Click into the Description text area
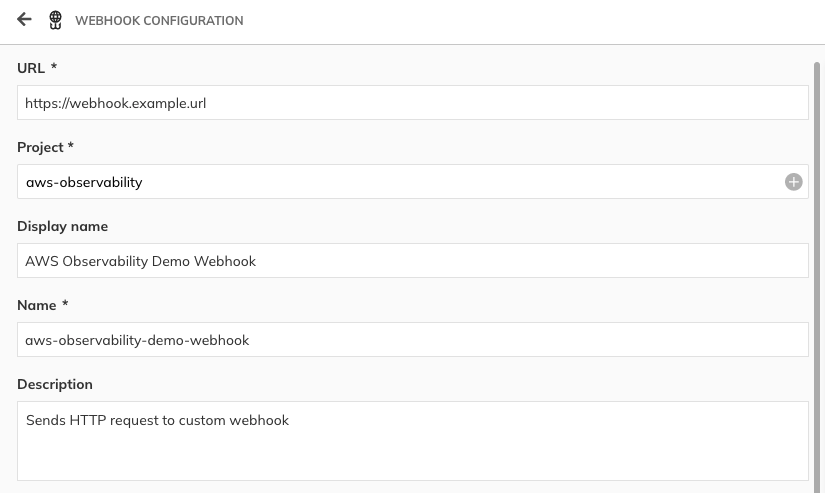 pos(412,441)
